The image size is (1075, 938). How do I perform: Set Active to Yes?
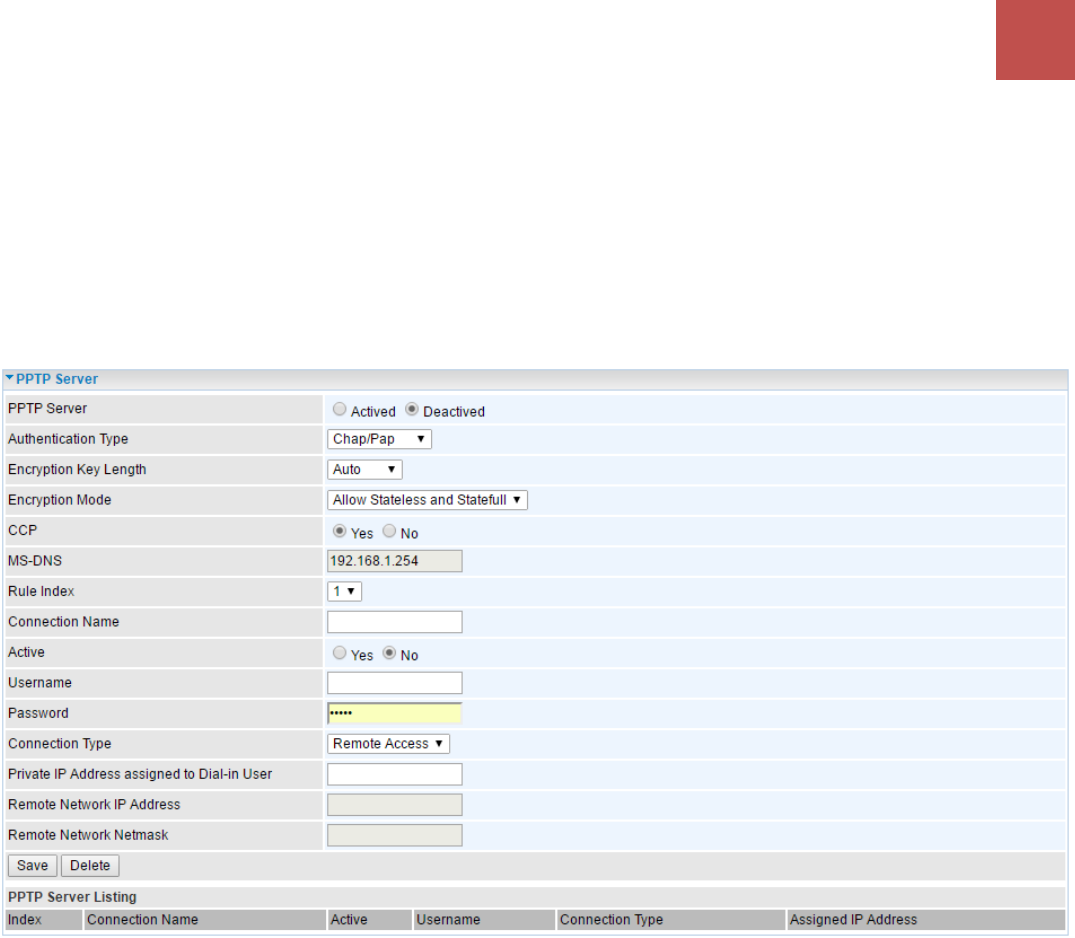pyautogui.click(x=339, y=653)
